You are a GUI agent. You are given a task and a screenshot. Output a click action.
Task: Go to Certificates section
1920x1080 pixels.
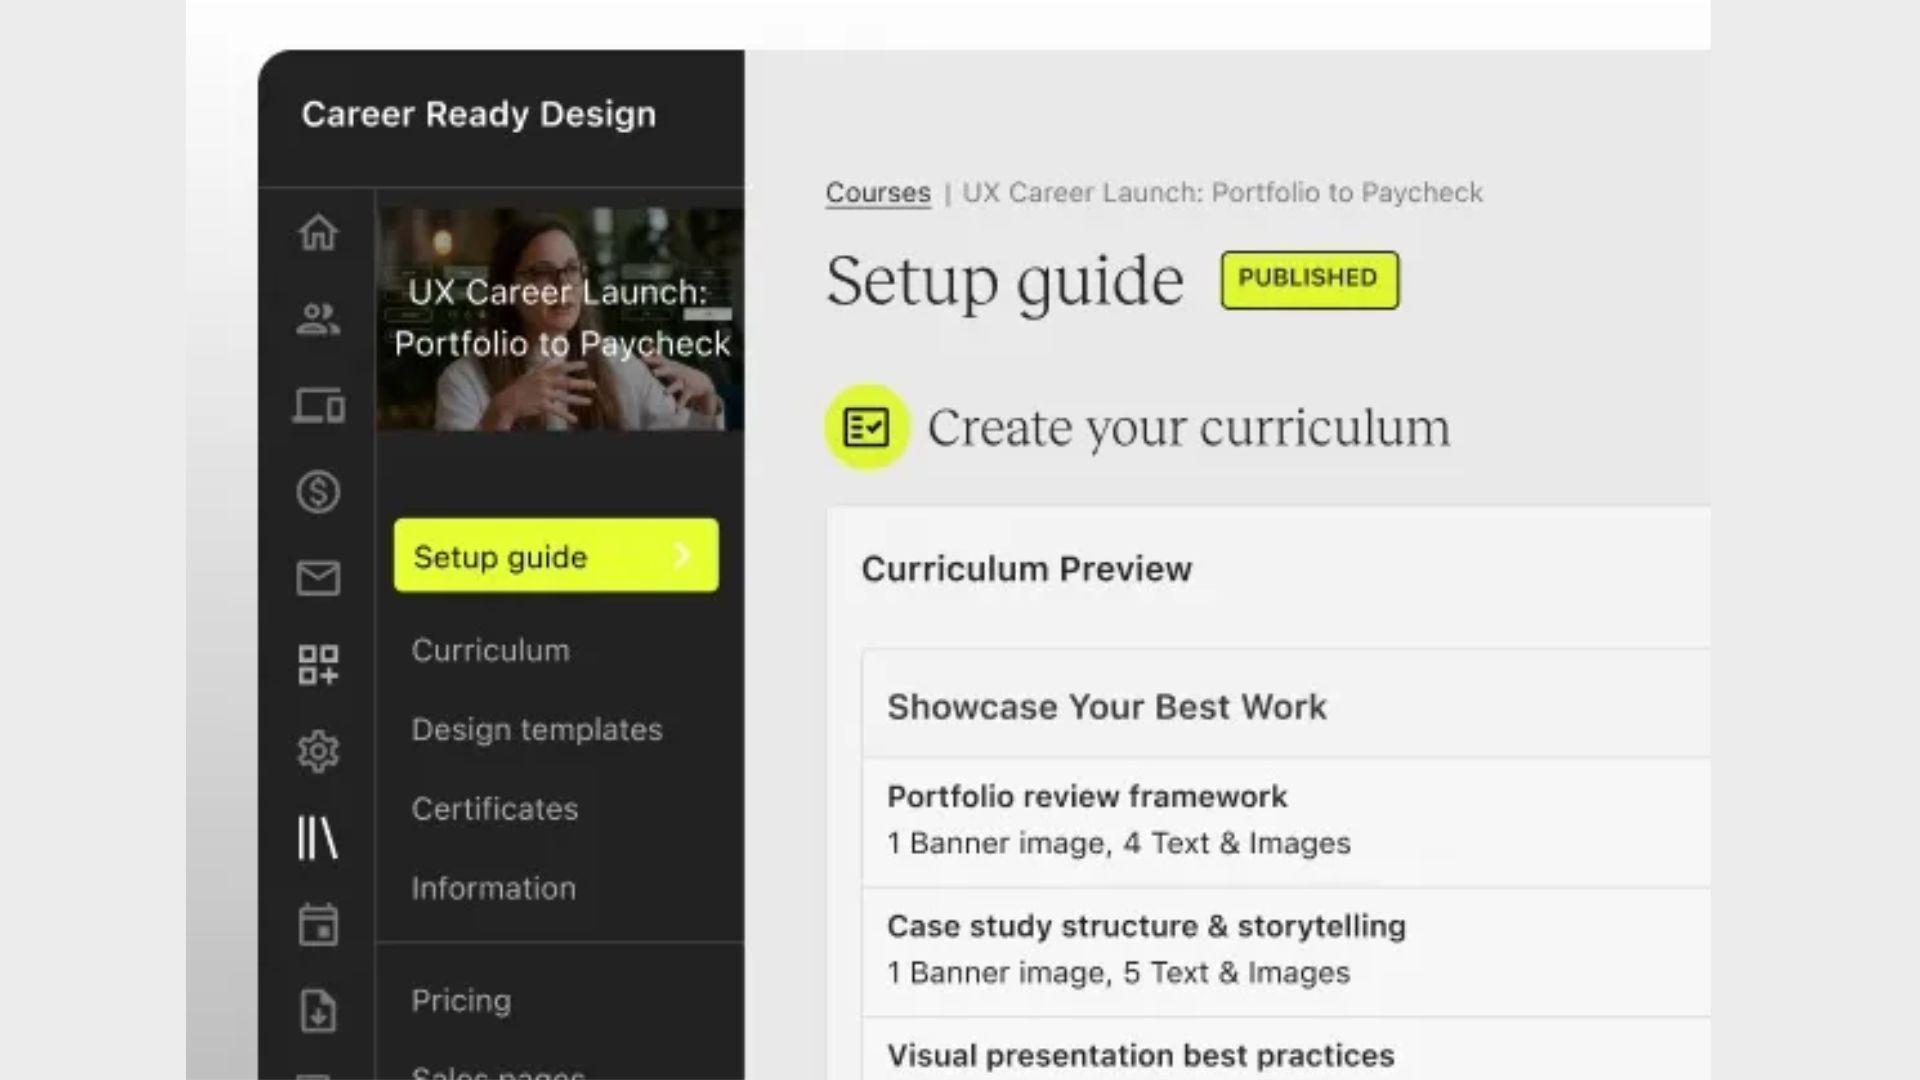pyautogui.click(x=495, y=809)
